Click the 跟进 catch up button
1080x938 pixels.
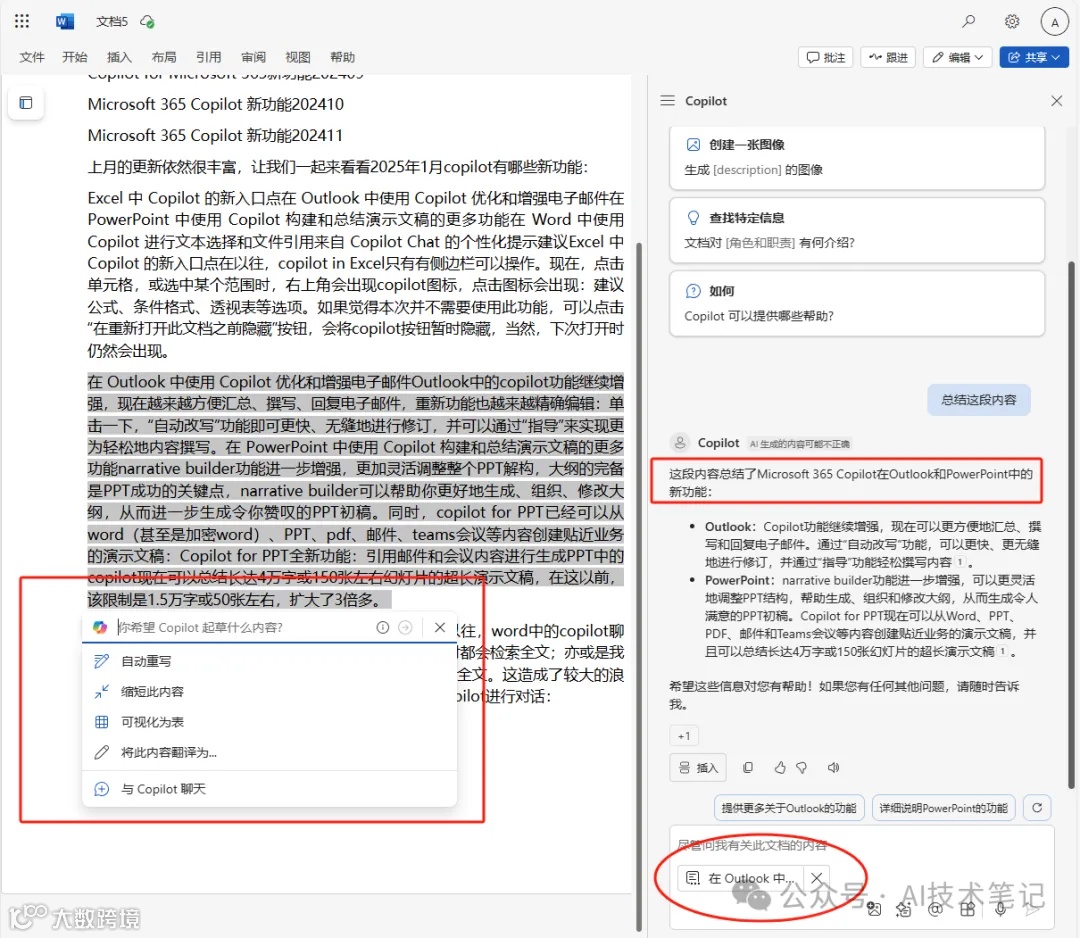click(888, 57)
